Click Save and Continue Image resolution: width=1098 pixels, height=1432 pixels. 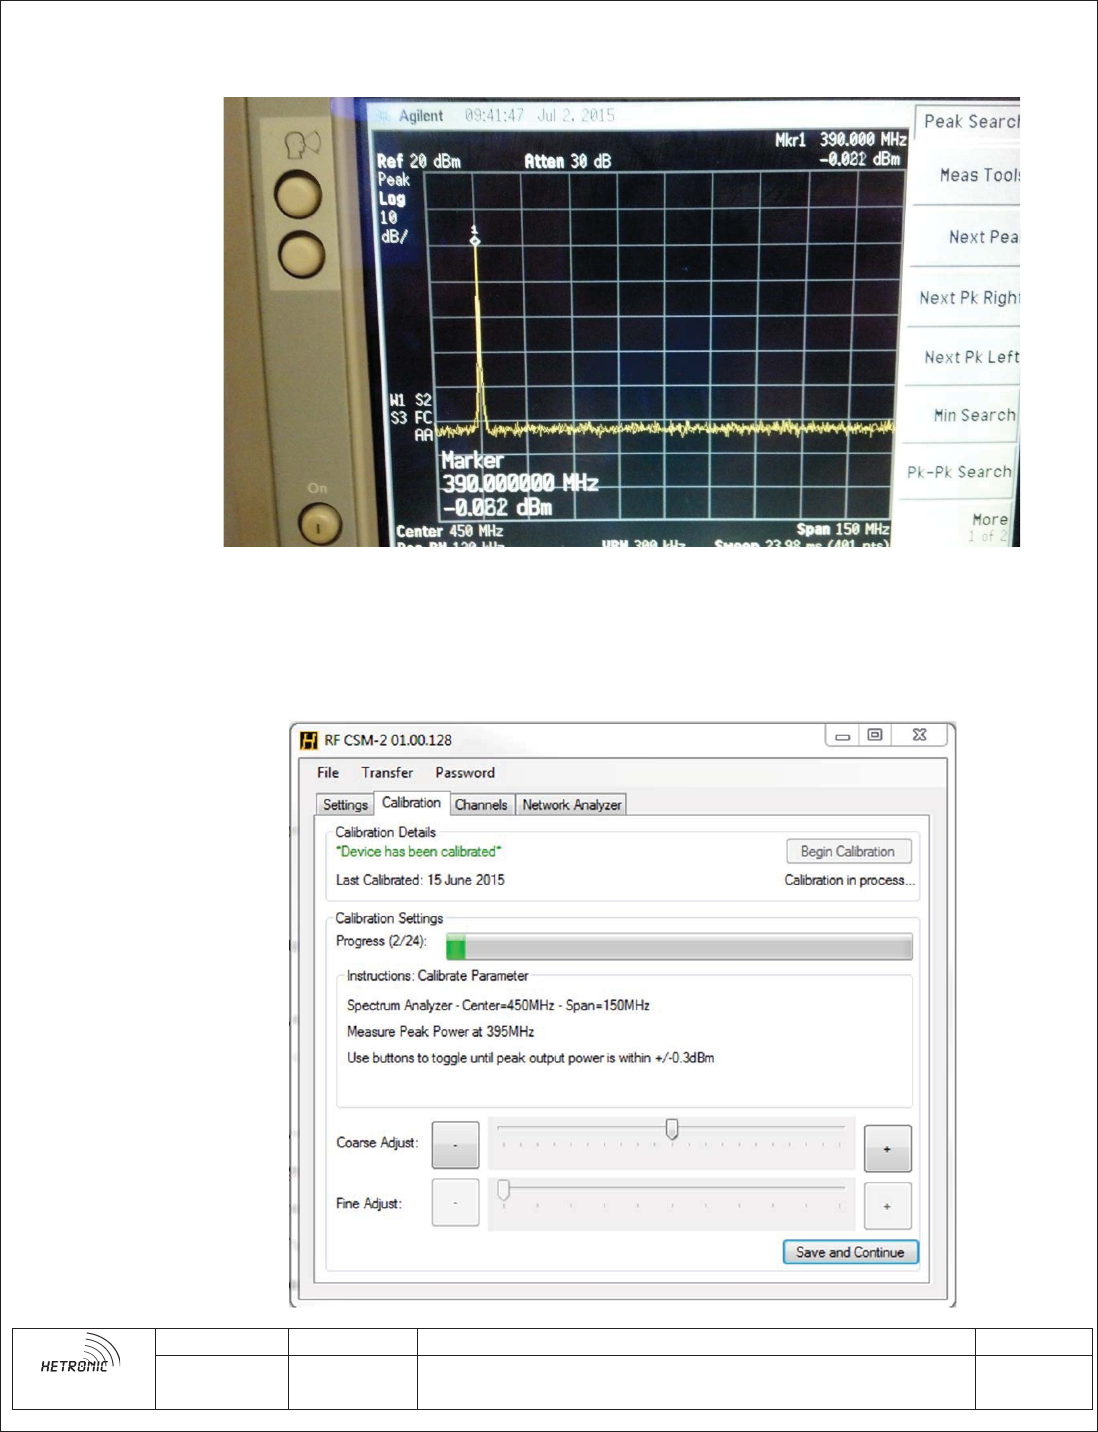point(850,1252)
